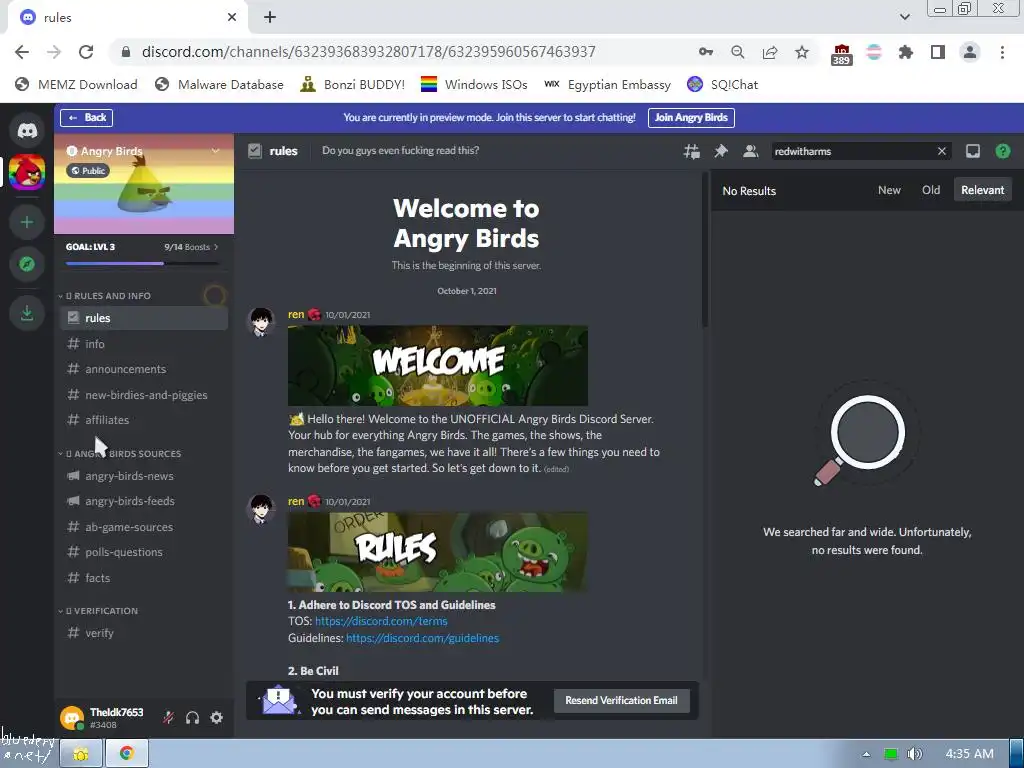Click the chat area vertical scrollbar
Viewport: 1024px width, 768px height.
coord(705,249)
